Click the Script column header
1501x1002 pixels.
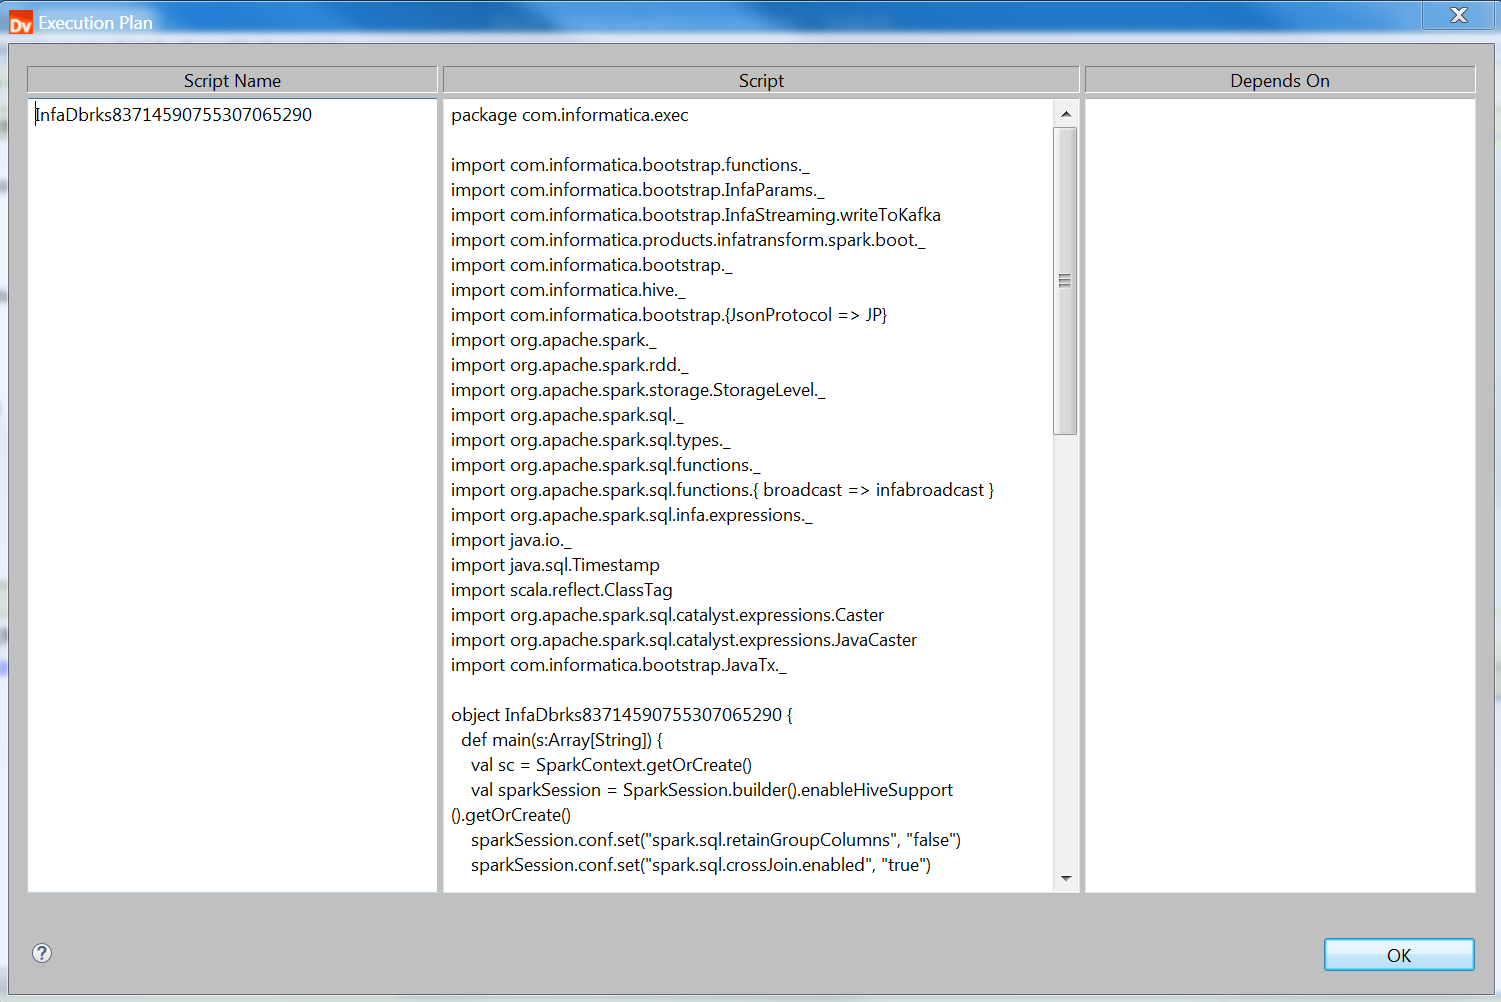pyautogui.click(x=761, y=81)
